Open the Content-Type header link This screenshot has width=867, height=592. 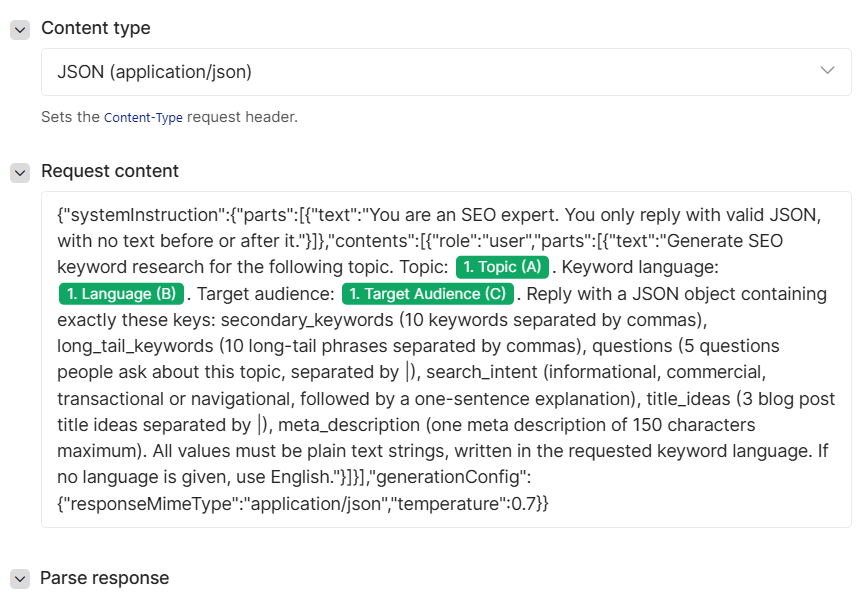(143, 118)
